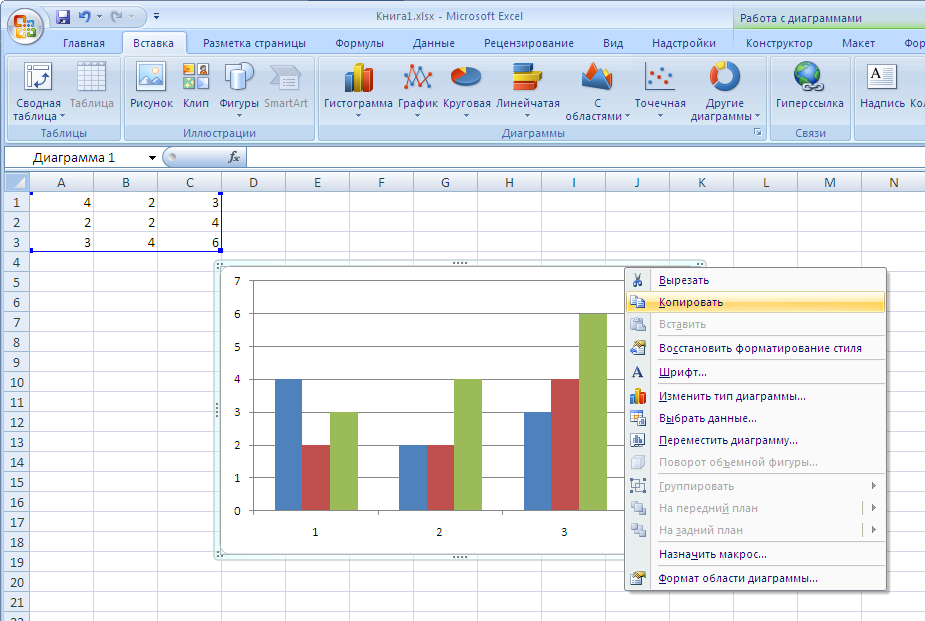Open Шрифт... from the context menu
The width and height of the screenshot is (925, 621).
click(755, 372)
